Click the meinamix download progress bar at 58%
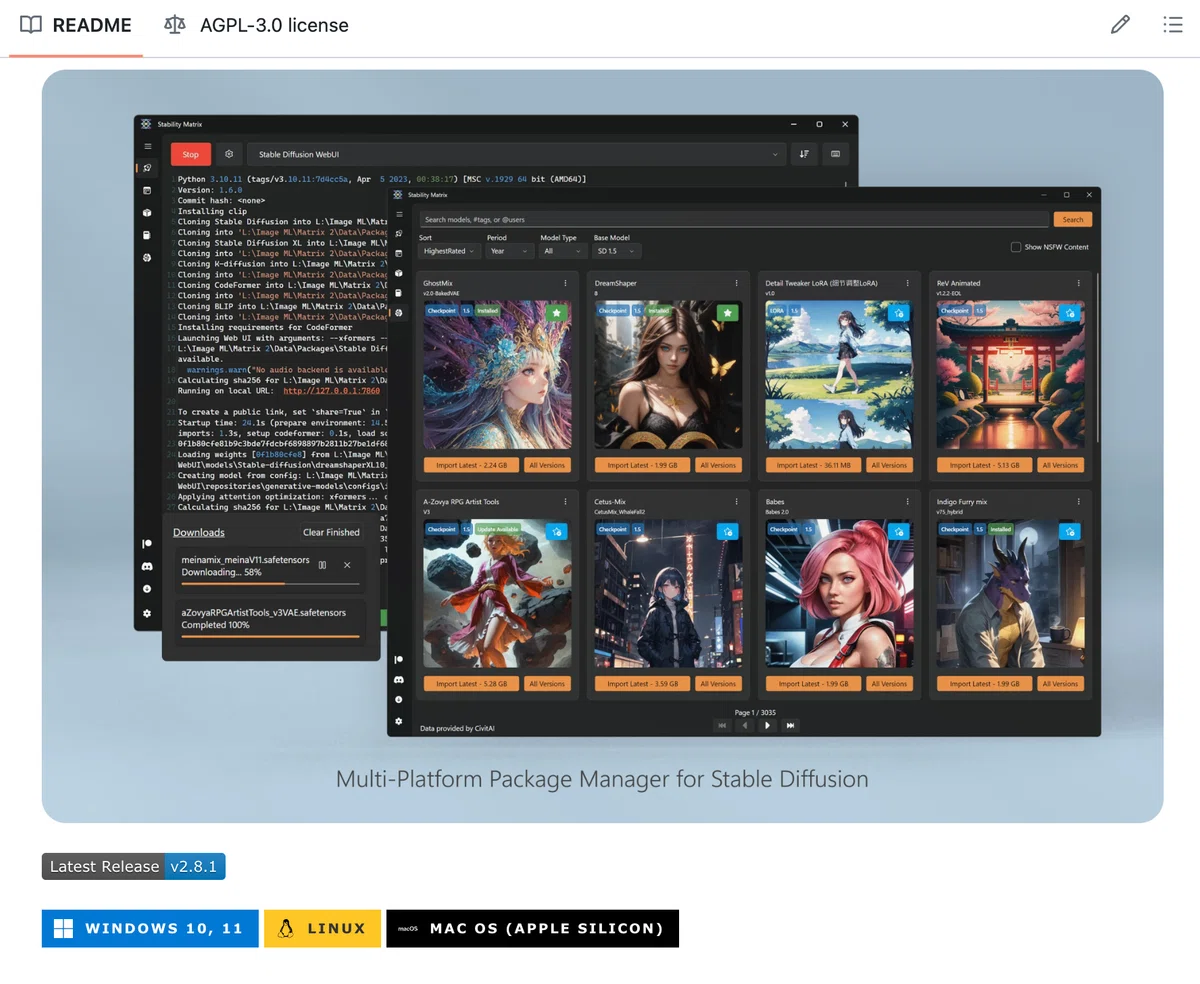This screenshot has width=1200, height=984. [x=270, y=583]
